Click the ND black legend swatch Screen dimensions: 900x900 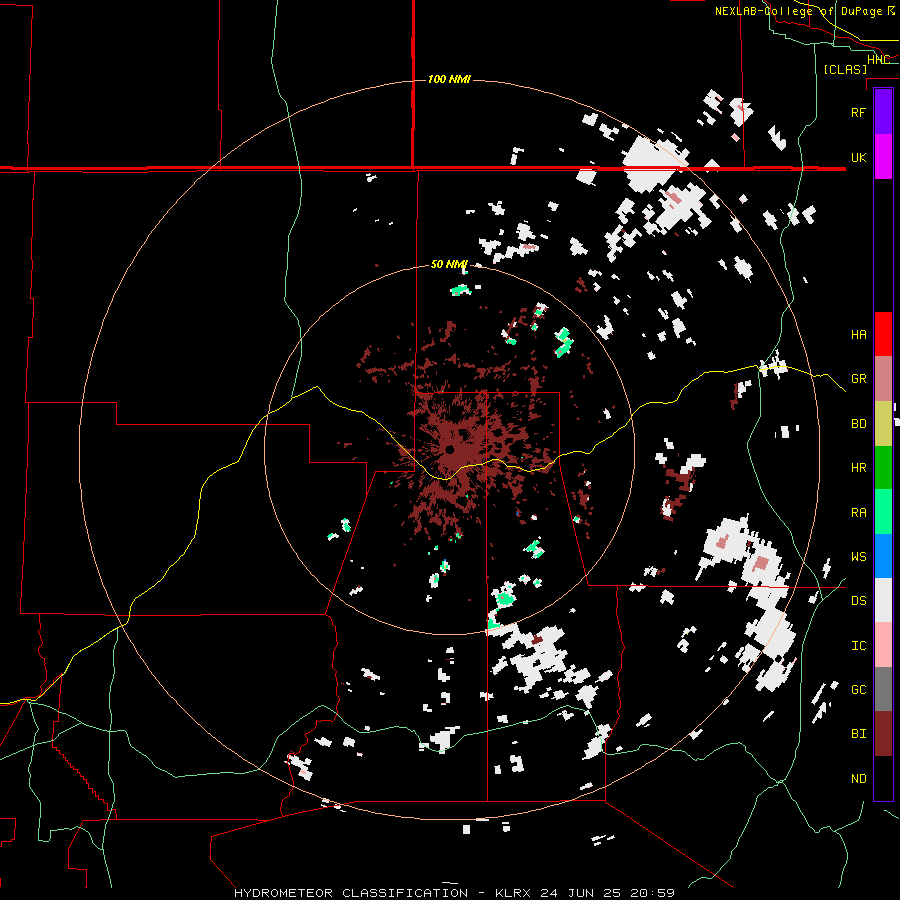click(883, 778)
